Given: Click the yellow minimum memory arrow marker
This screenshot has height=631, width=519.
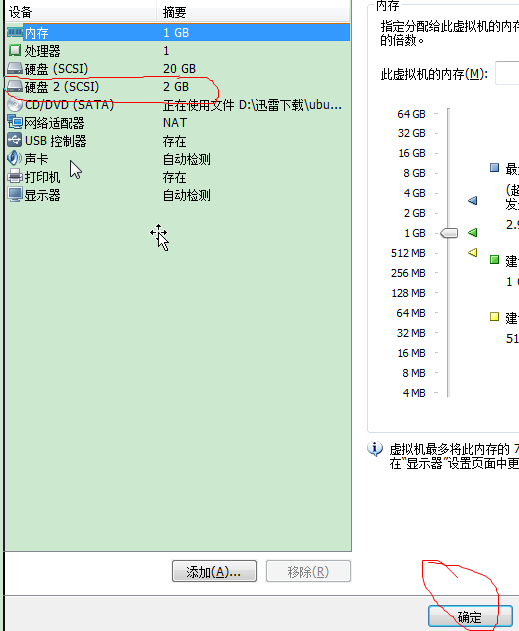Looking at the screenshot, I should pos(473,252).
